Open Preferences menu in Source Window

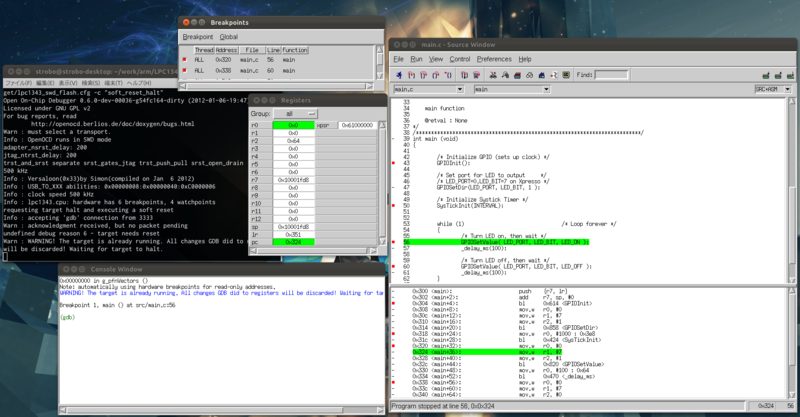[494, 59]
